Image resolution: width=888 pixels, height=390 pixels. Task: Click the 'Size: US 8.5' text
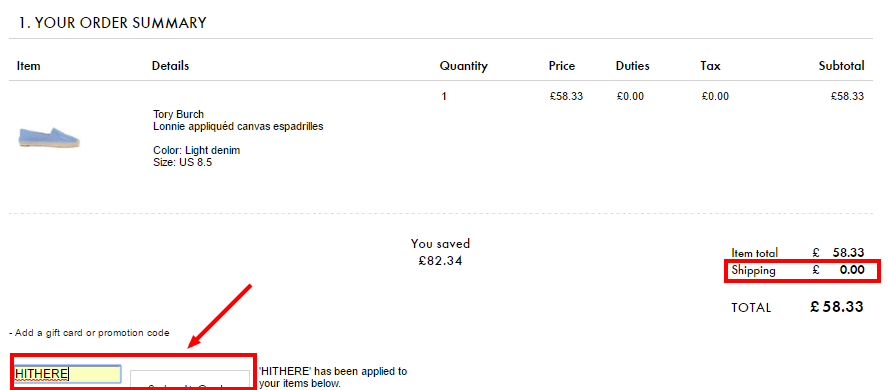click(x=182, y=163)
